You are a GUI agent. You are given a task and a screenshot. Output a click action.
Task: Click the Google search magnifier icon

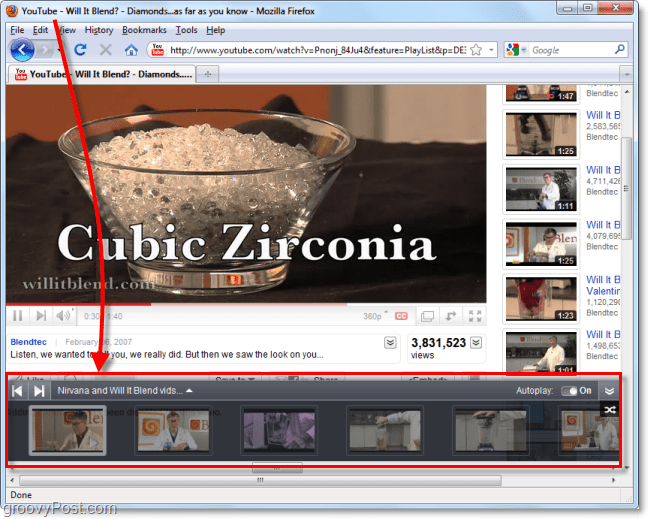click(x=620, y=50)
